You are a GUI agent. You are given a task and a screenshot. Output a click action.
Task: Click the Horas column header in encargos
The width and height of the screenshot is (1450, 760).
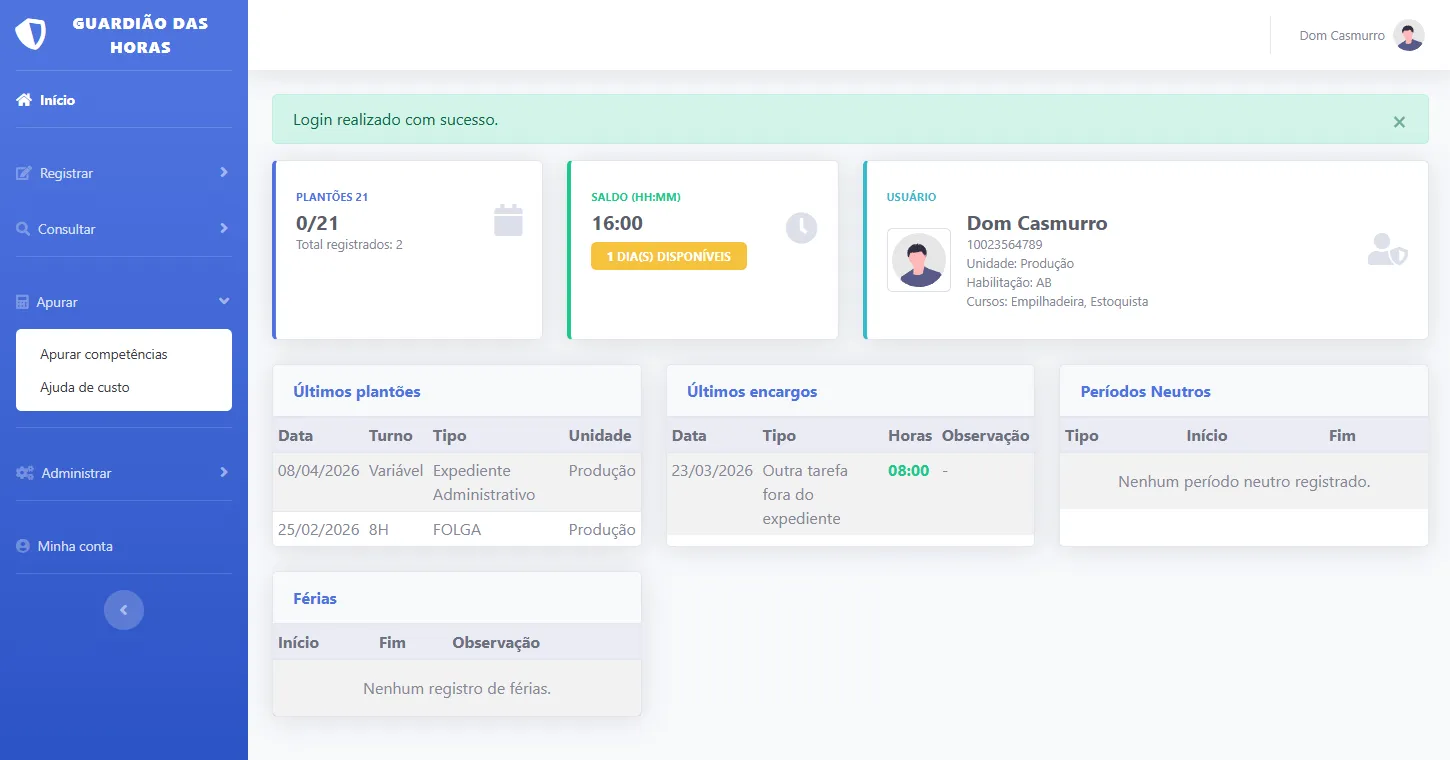(x=910, y=436)
